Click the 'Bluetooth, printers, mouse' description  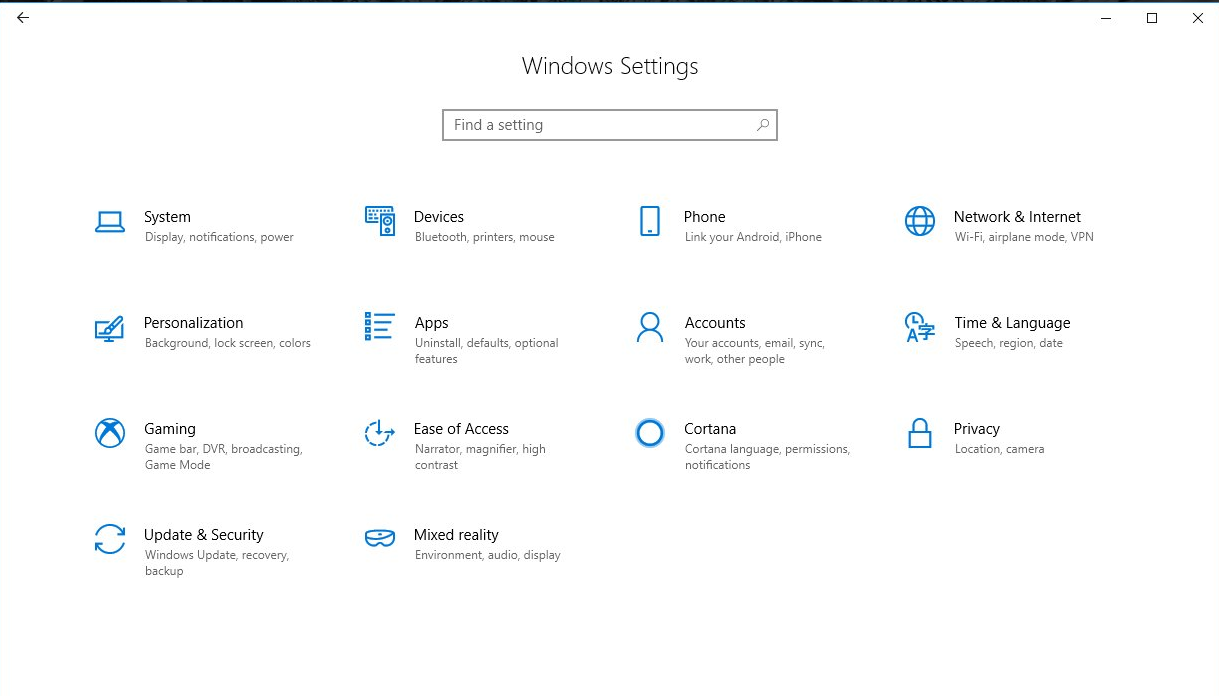[485, 238]
